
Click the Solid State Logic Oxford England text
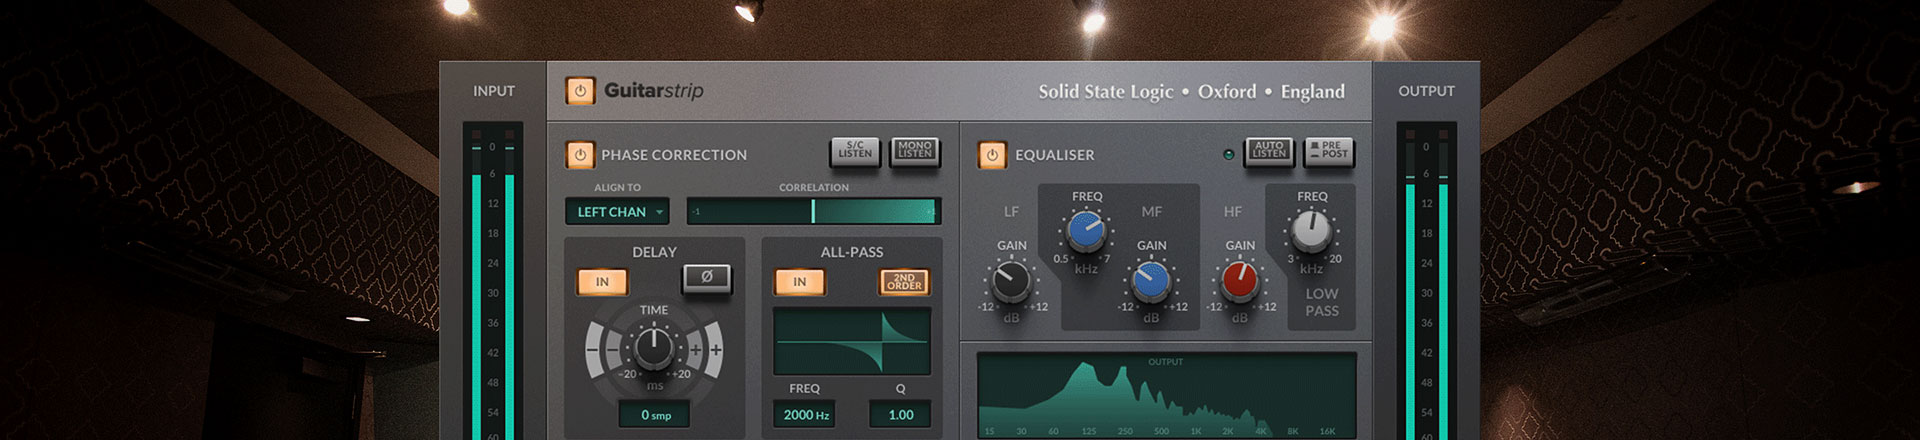click(x=1191, y=91)
